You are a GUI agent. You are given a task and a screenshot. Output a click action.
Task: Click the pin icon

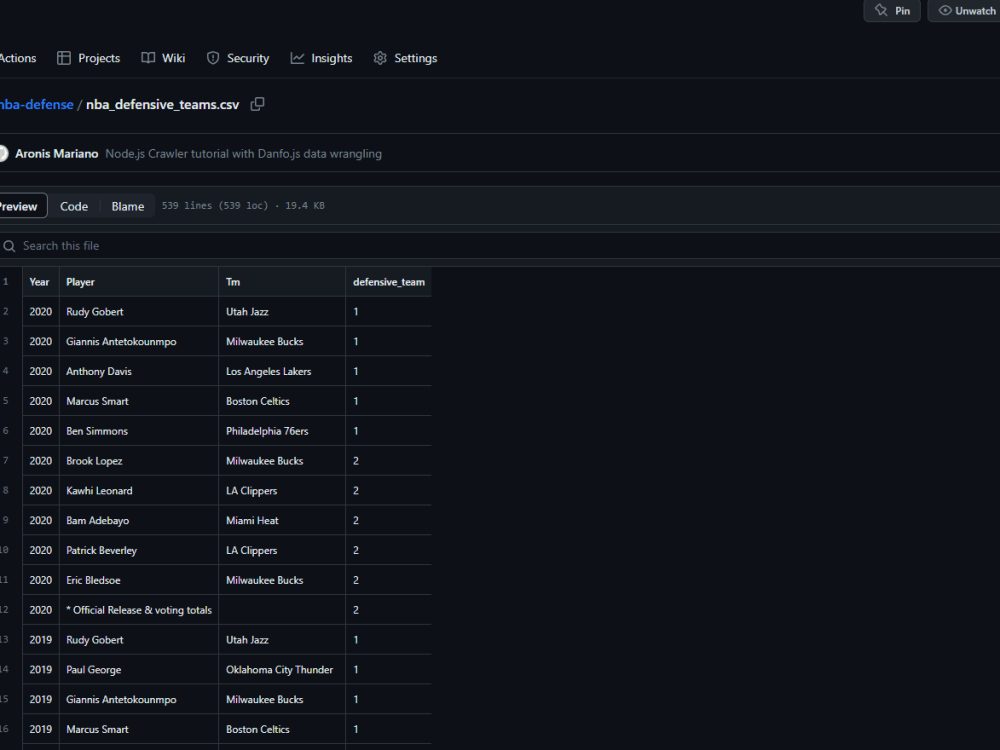(x=881, y=10)
